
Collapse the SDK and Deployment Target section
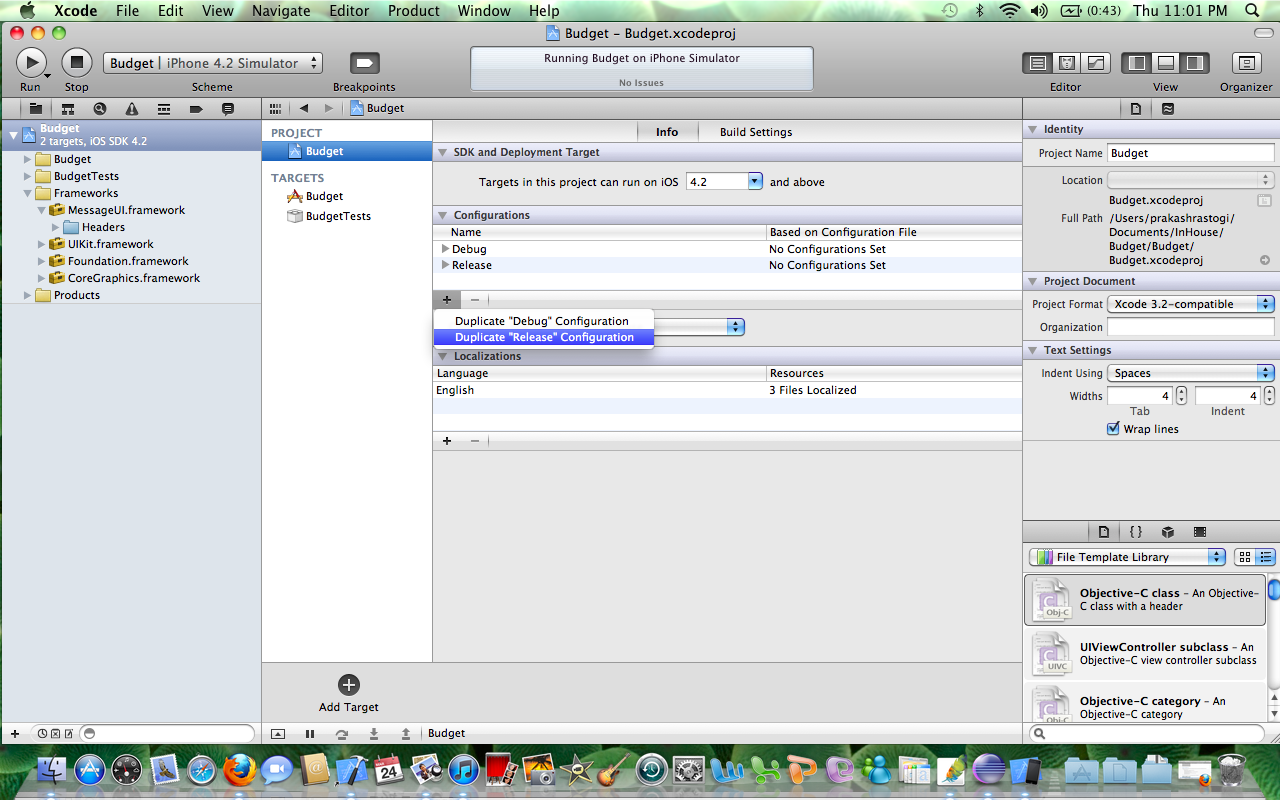tap(443, 152)
